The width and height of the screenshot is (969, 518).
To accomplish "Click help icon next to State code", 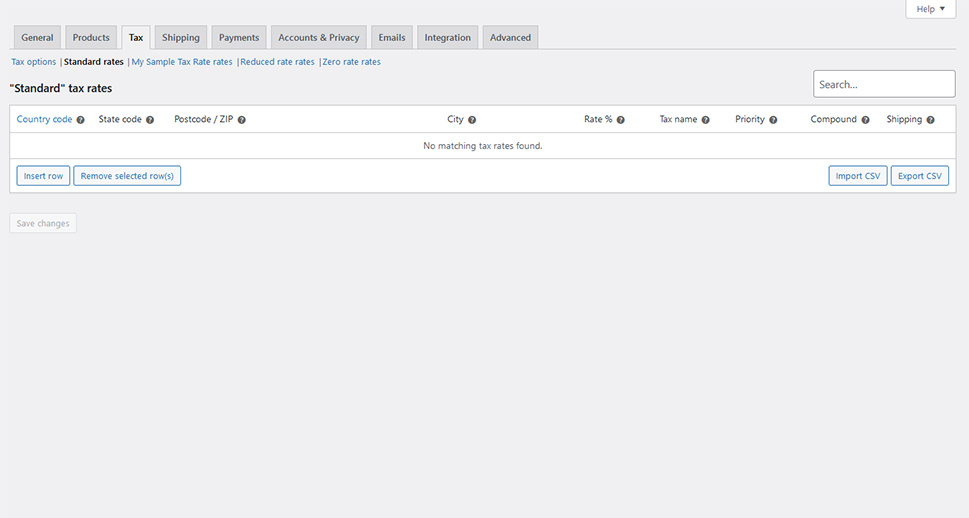I will [x=150, y=120].
